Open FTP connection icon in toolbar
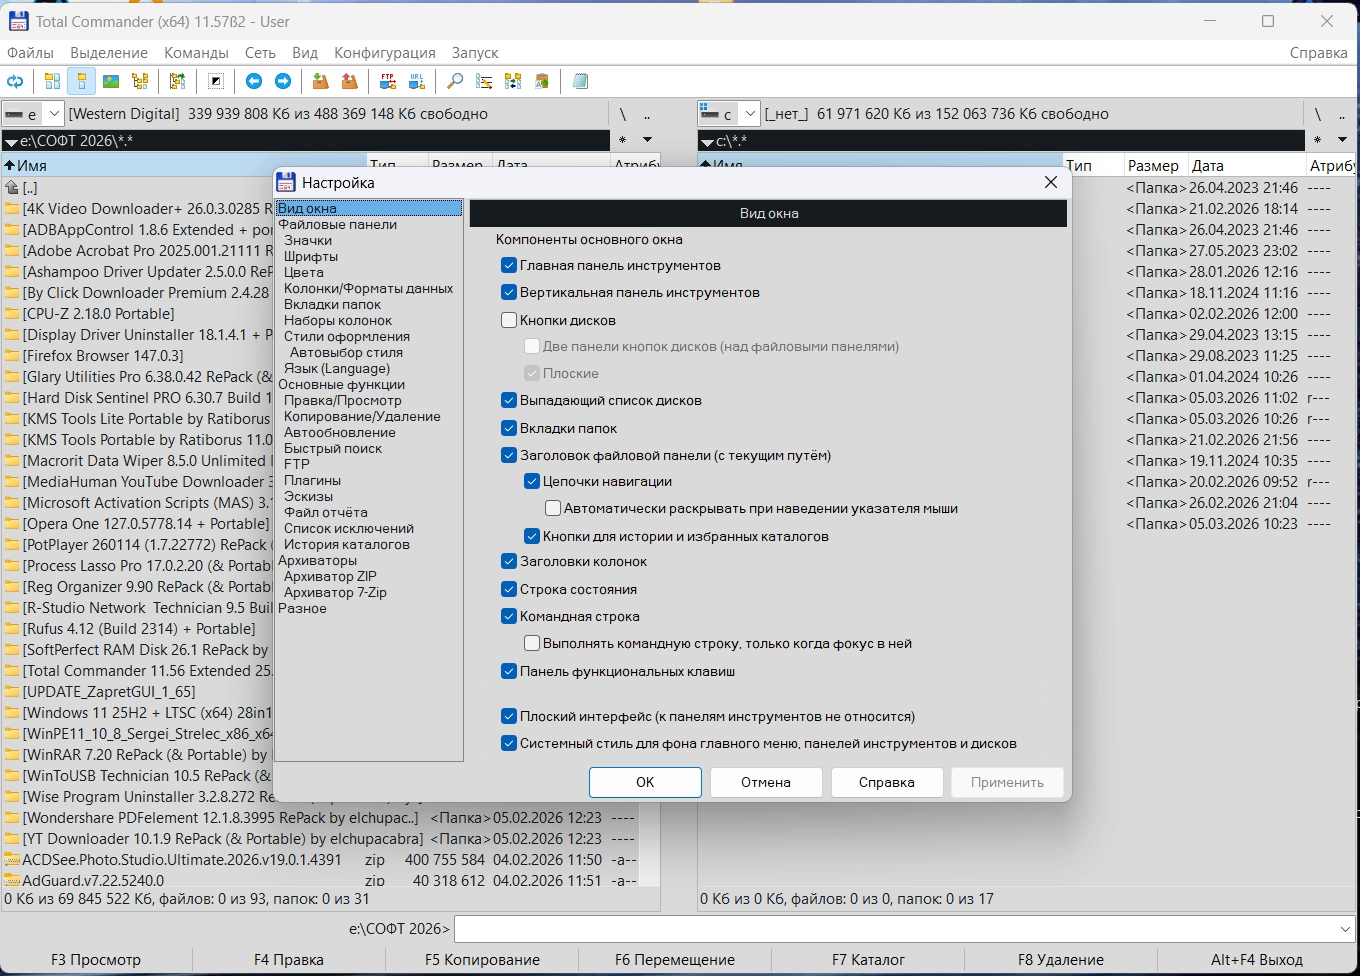Viewport: 1360px width, 976px height. pyautogui.click(x=387, y=82)
